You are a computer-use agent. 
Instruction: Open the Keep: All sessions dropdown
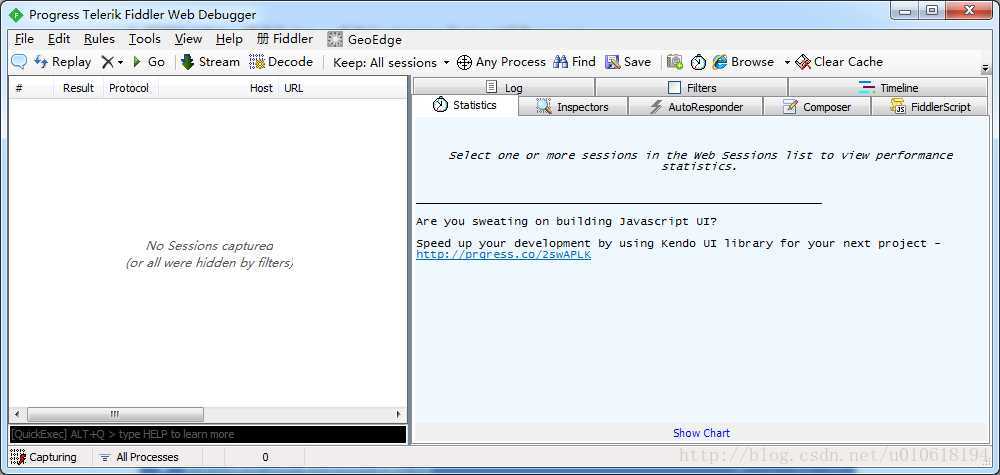(x=391, y=62)
